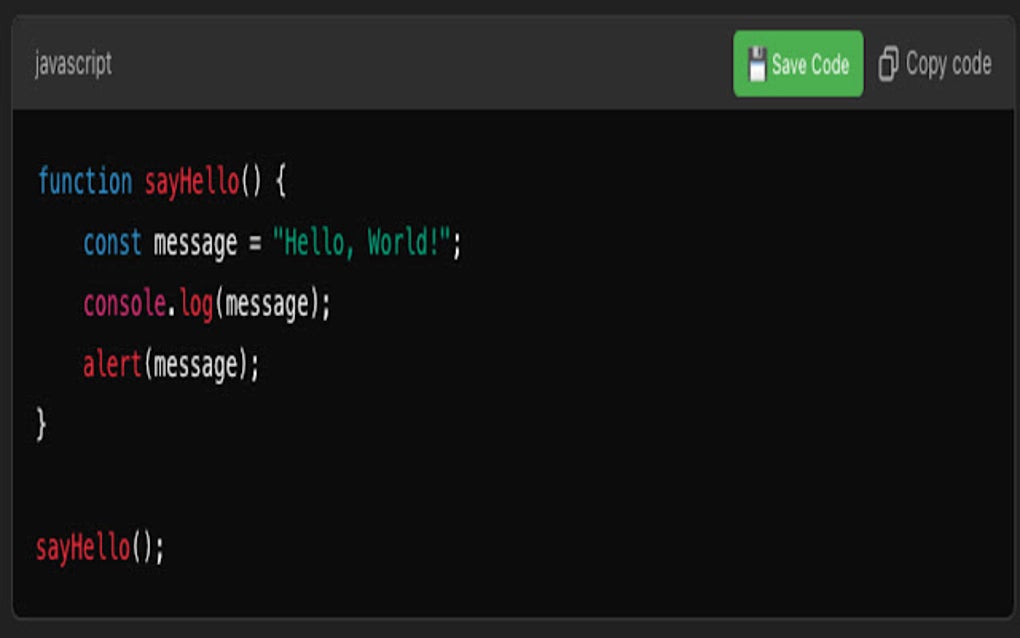Click the blue const keyword

click(x=110, y=240)
